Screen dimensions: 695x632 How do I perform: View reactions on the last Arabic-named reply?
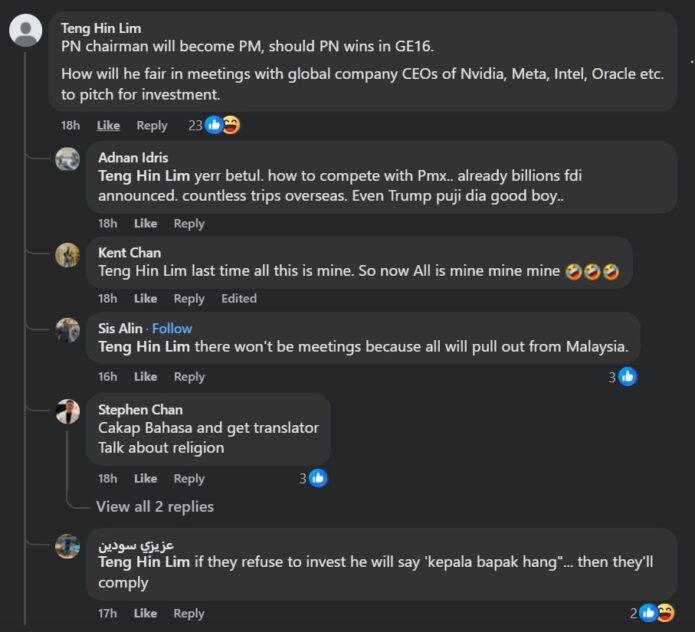point(653,613)
